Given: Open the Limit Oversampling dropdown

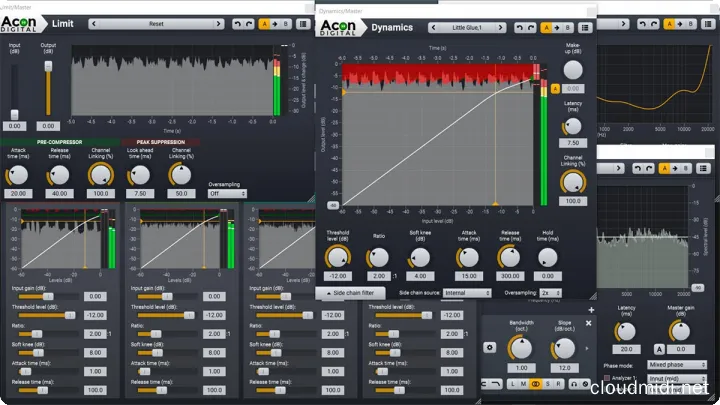Looking at the screenshot, I should click(227, 194).
